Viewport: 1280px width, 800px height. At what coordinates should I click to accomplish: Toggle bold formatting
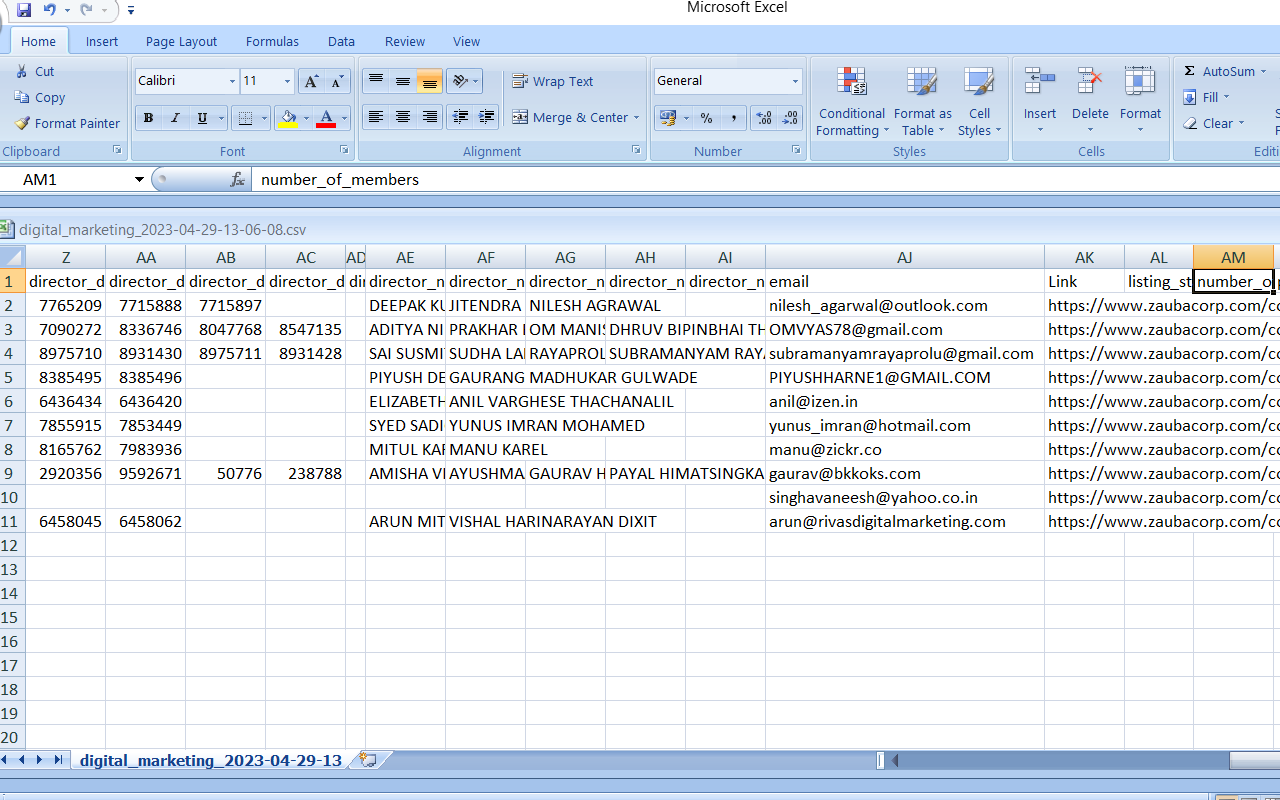(x=148, y=118)
